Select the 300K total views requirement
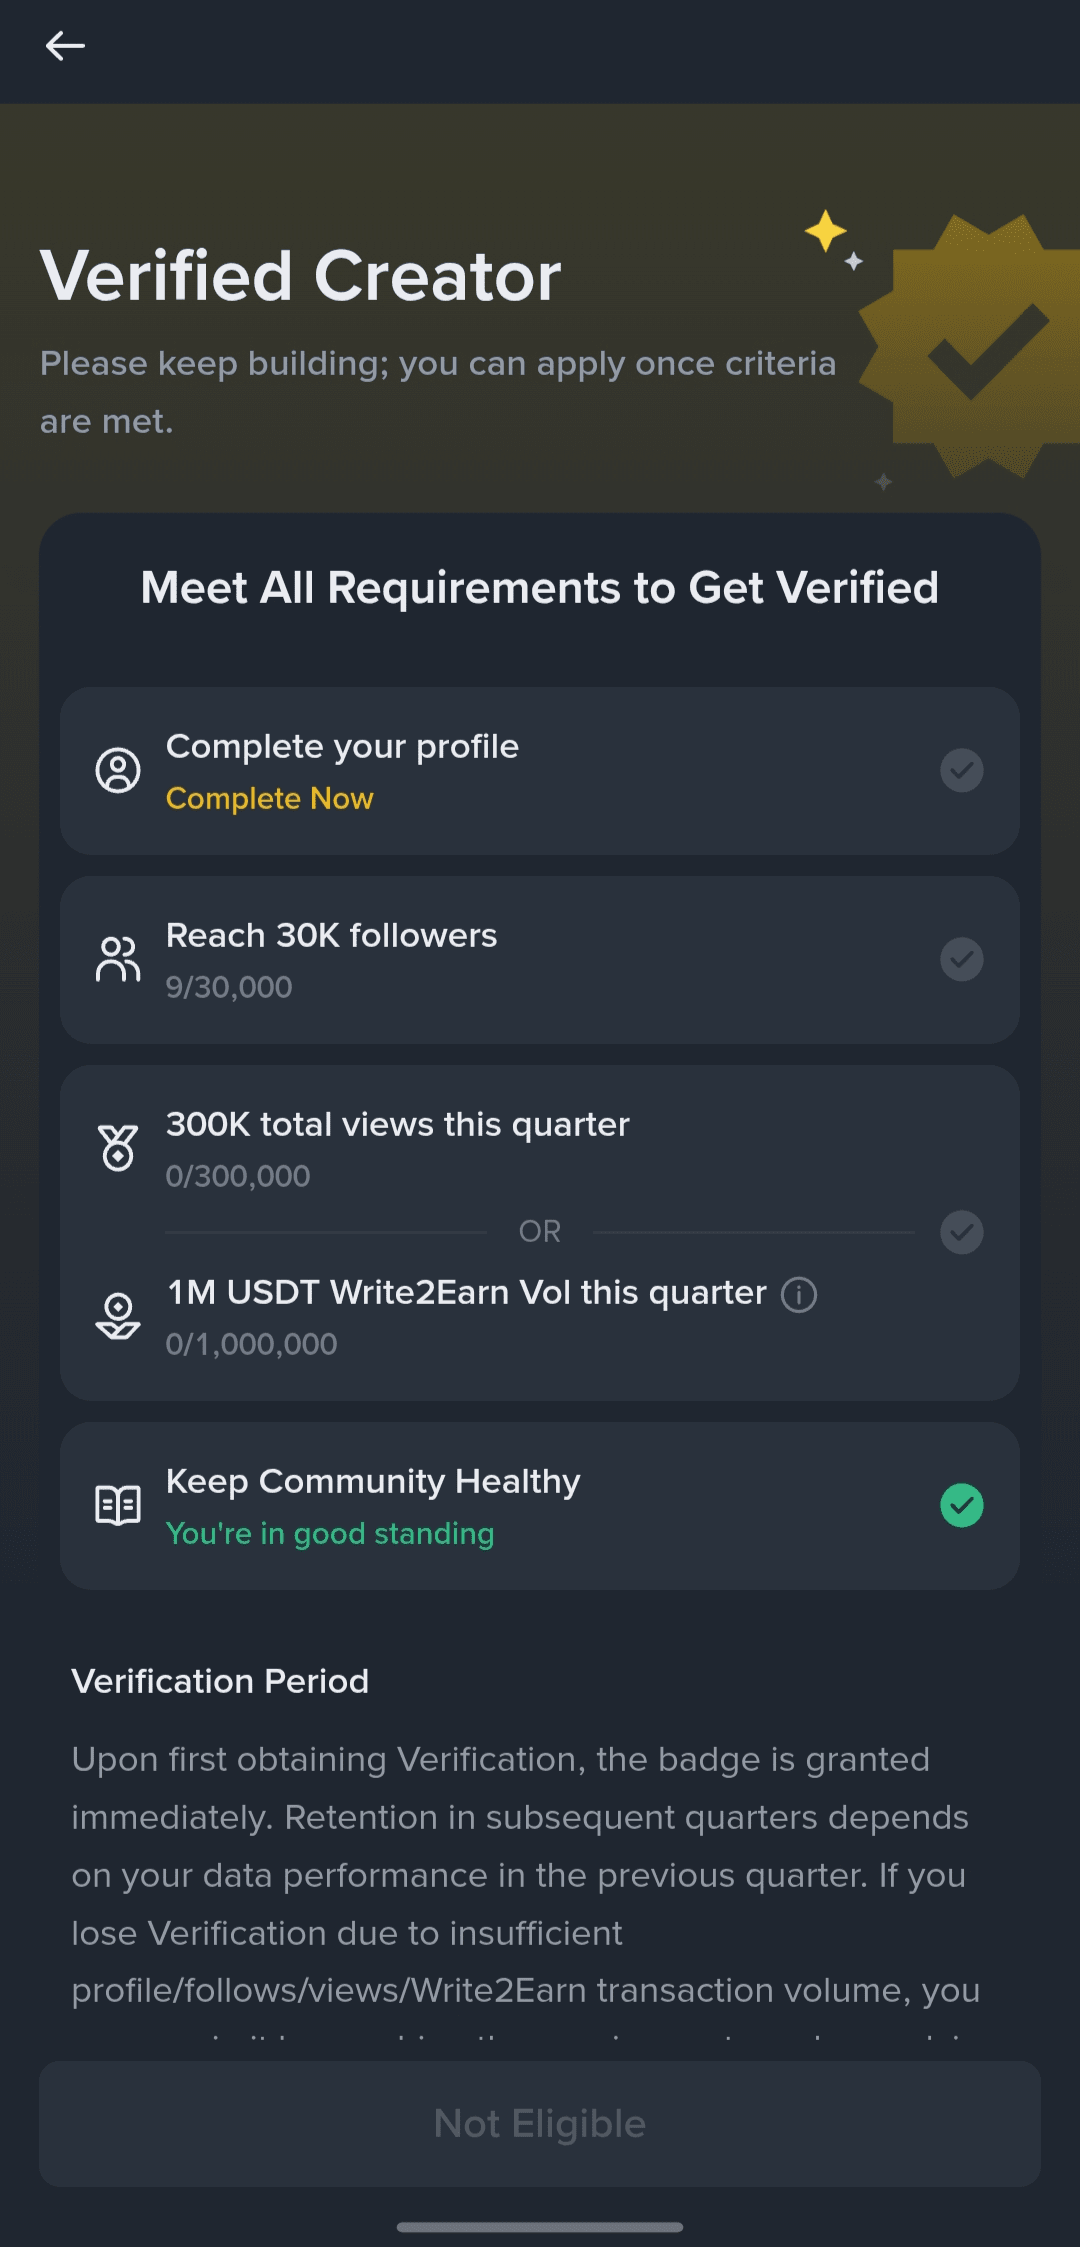 [x=397, y=1125]
